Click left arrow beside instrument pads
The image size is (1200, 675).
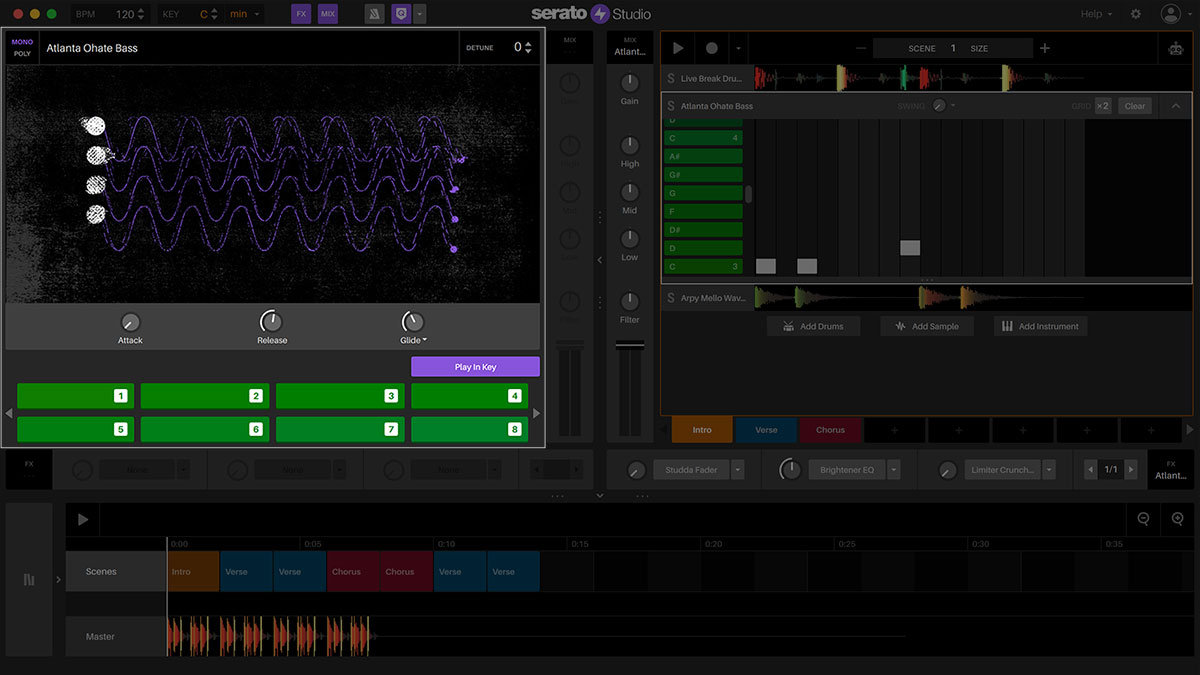tap(9, 413)
